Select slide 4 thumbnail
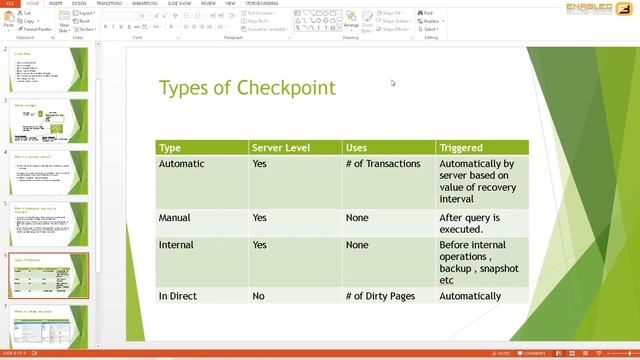Image resolution: width=640 pixels, height=360 pixels. [x=49, y=172]
